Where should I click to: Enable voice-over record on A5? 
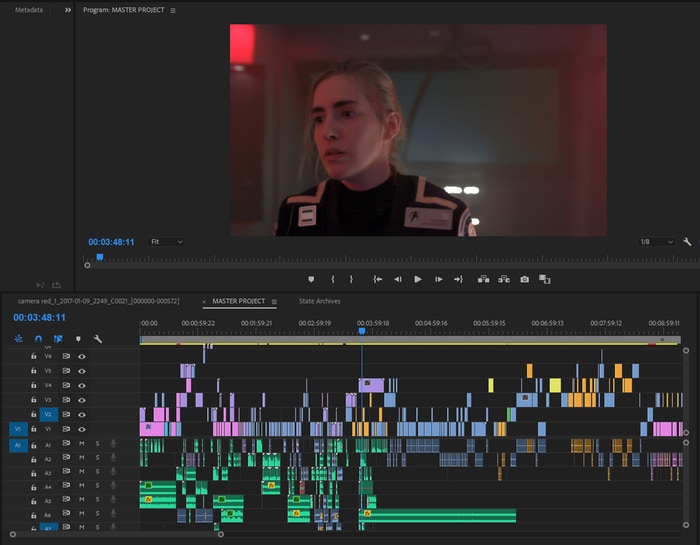[113, 499]
